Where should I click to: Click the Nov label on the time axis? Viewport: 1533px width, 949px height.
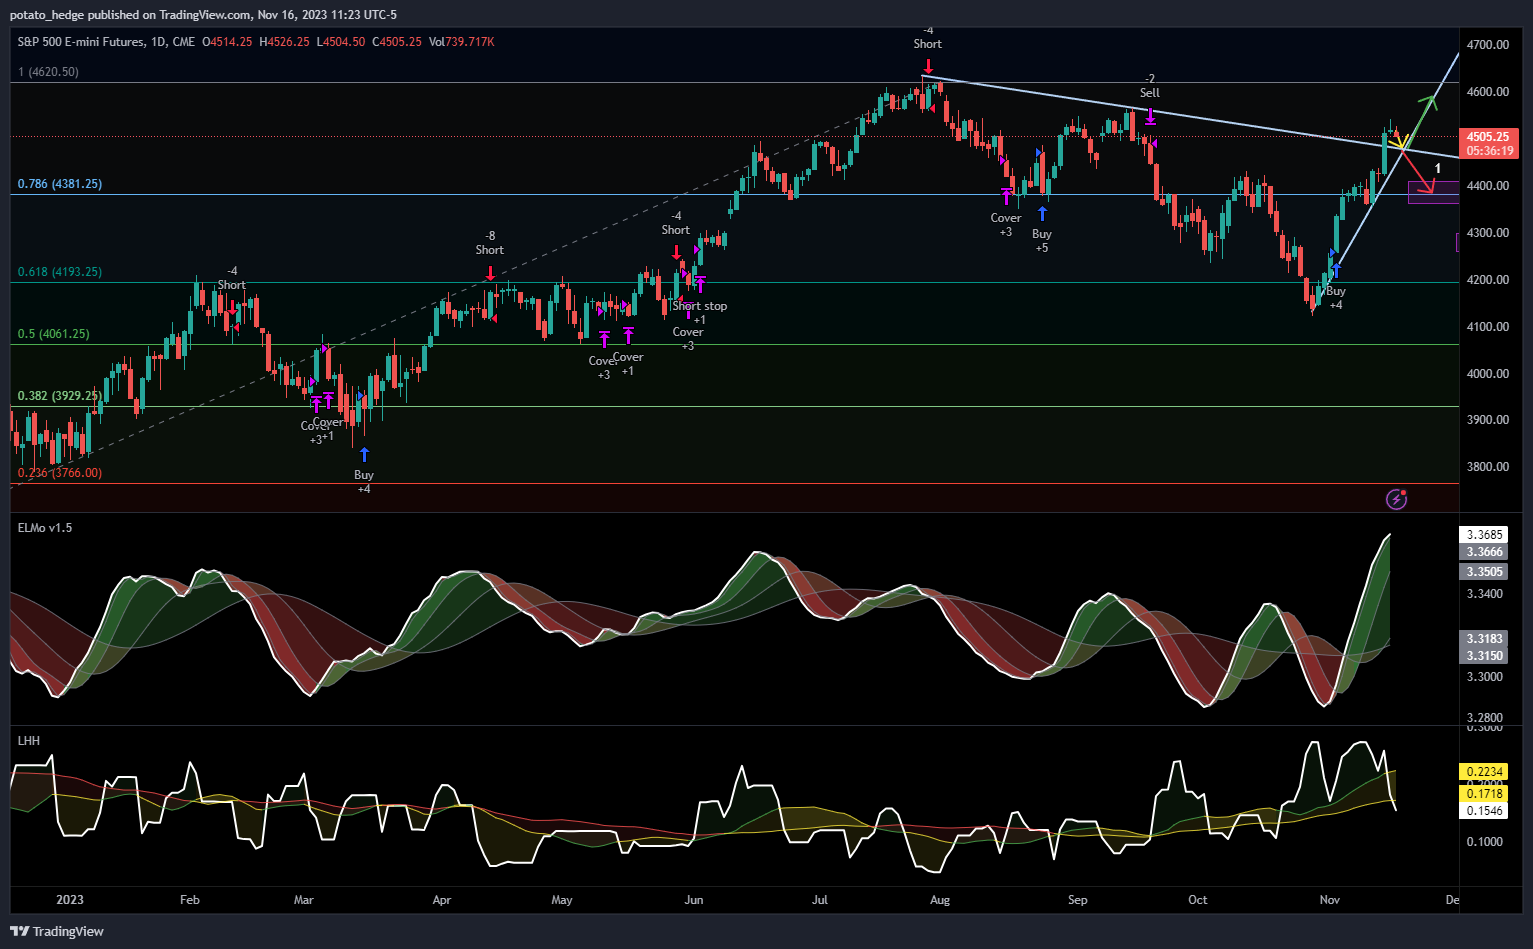(1330, 900)
